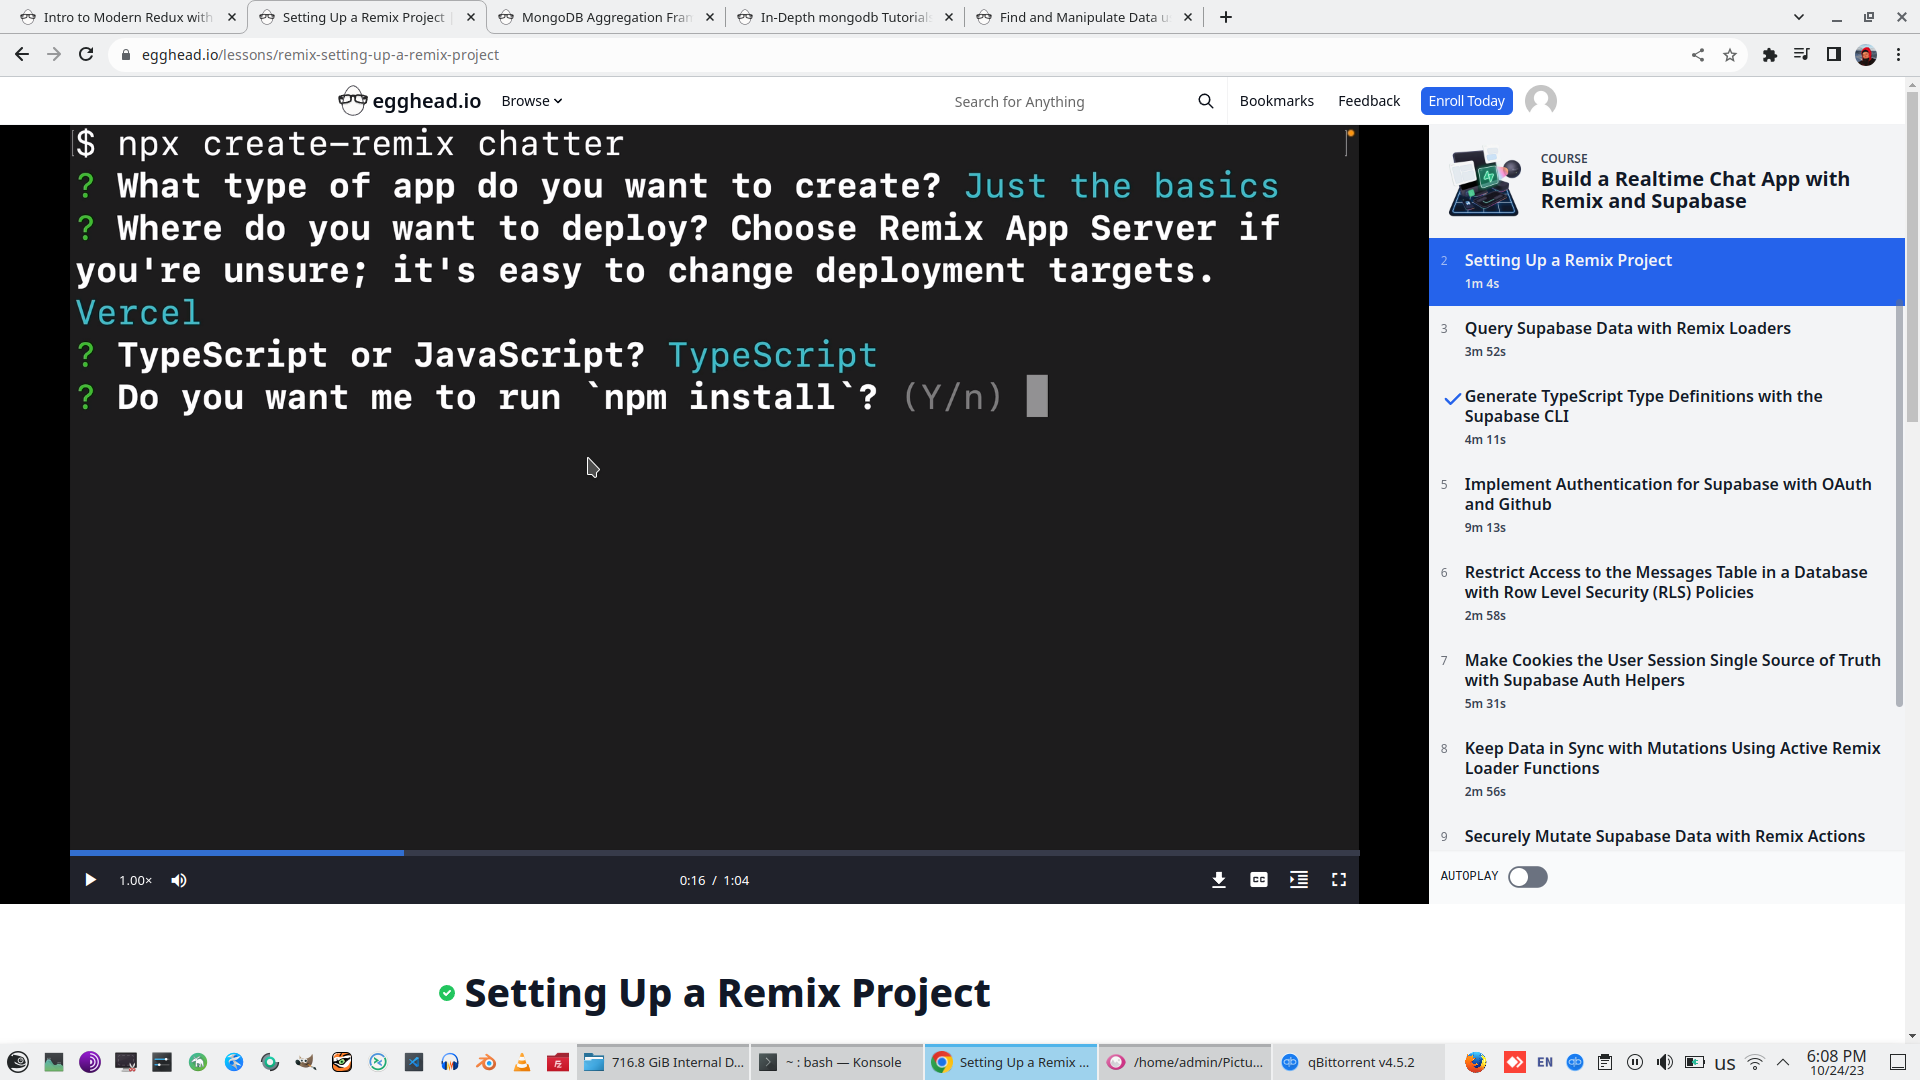This screenshot has width=1920, height=1080.
Task: Play the lesson video
Action: coord(90,880)
